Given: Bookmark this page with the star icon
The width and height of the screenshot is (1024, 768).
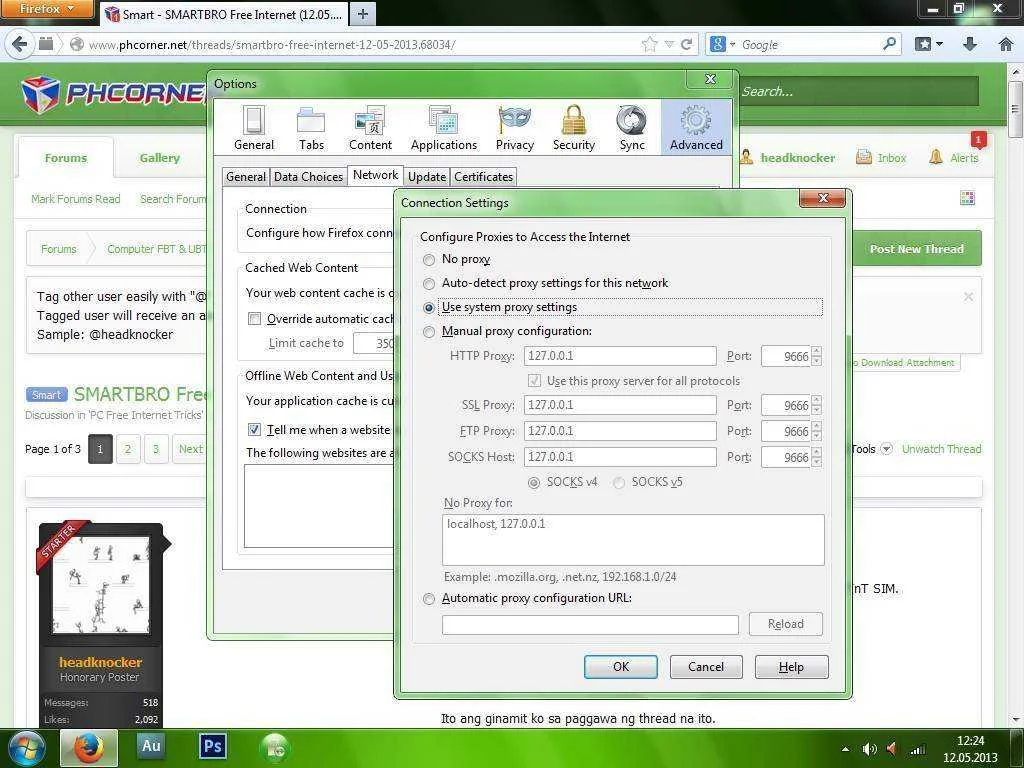Looking at the screenshot, I should 649,44.
